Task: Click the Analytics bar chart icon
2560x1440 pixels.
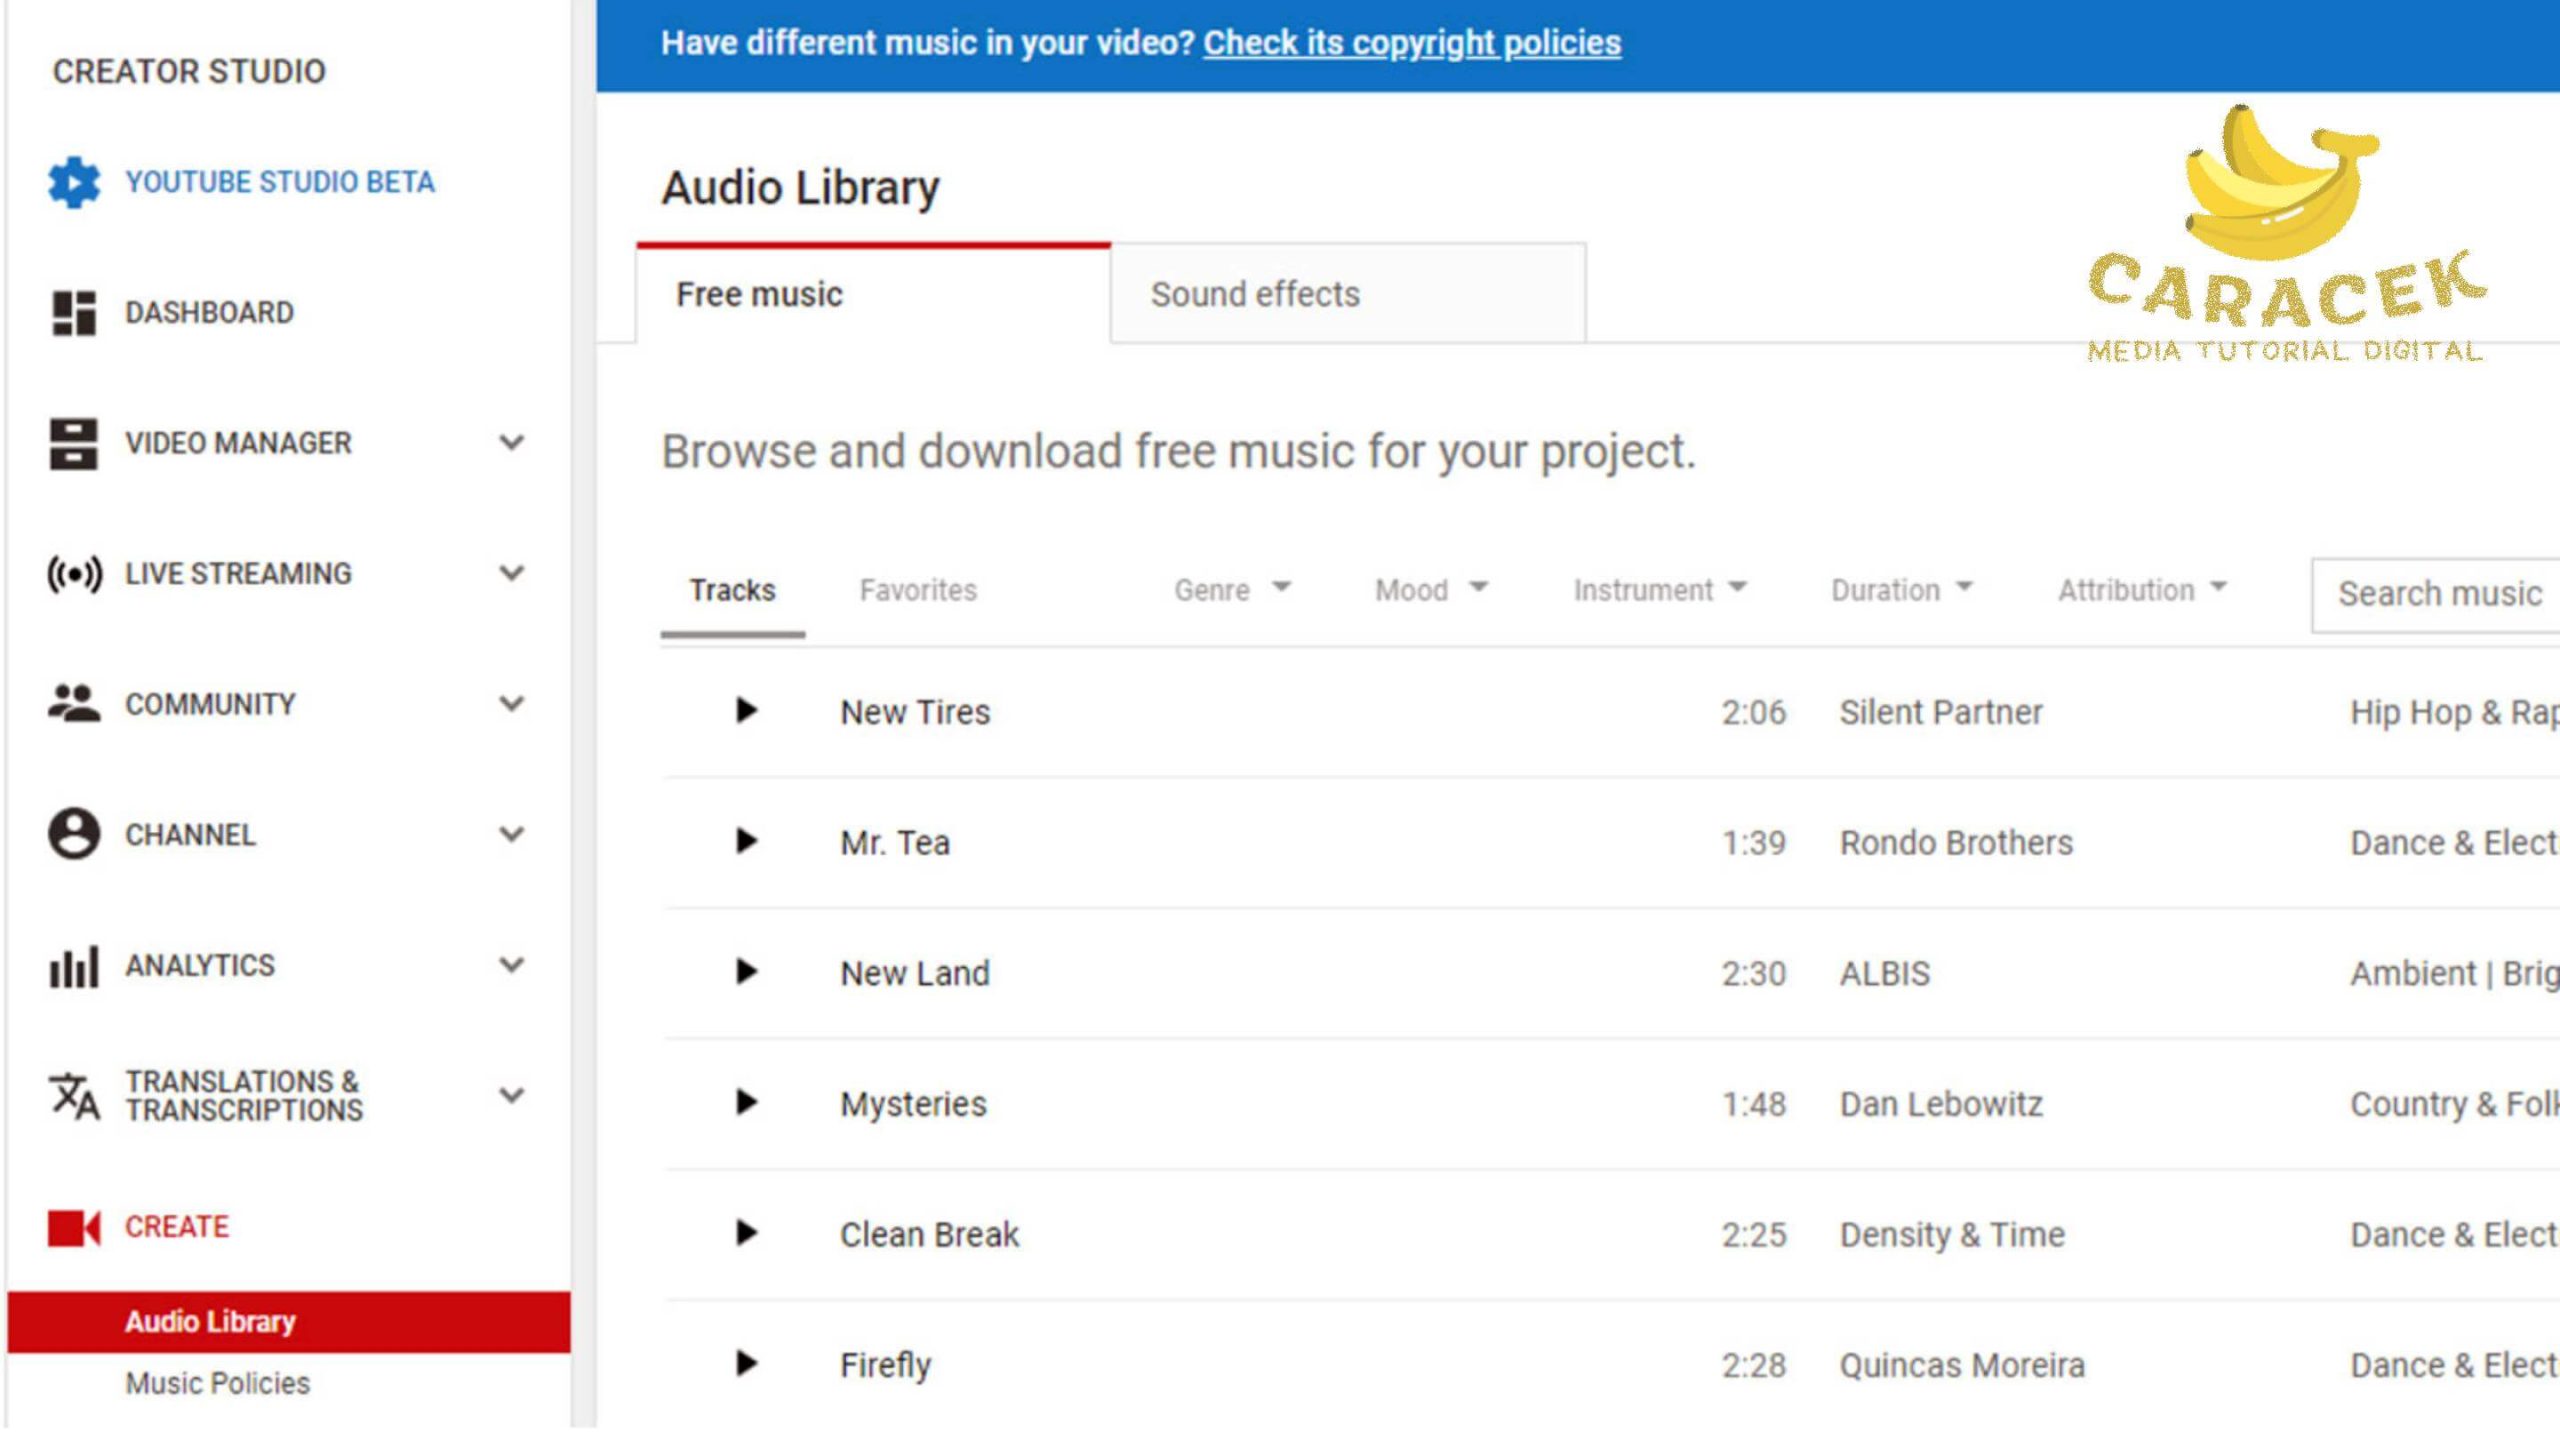Action: pos(74,966)
